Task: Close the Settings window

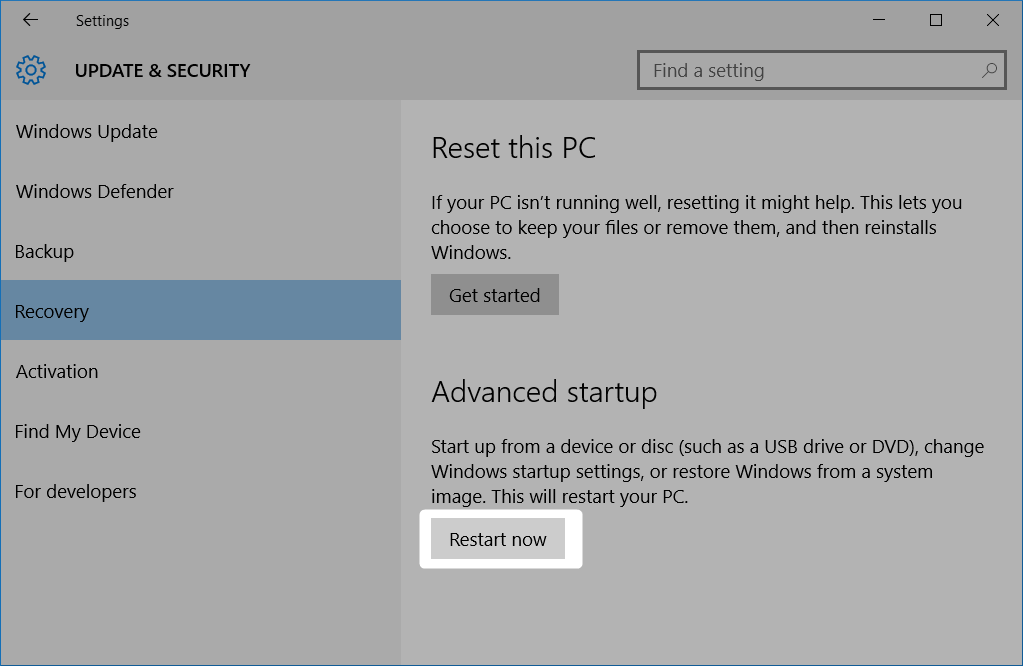Action: click(992, 20)
